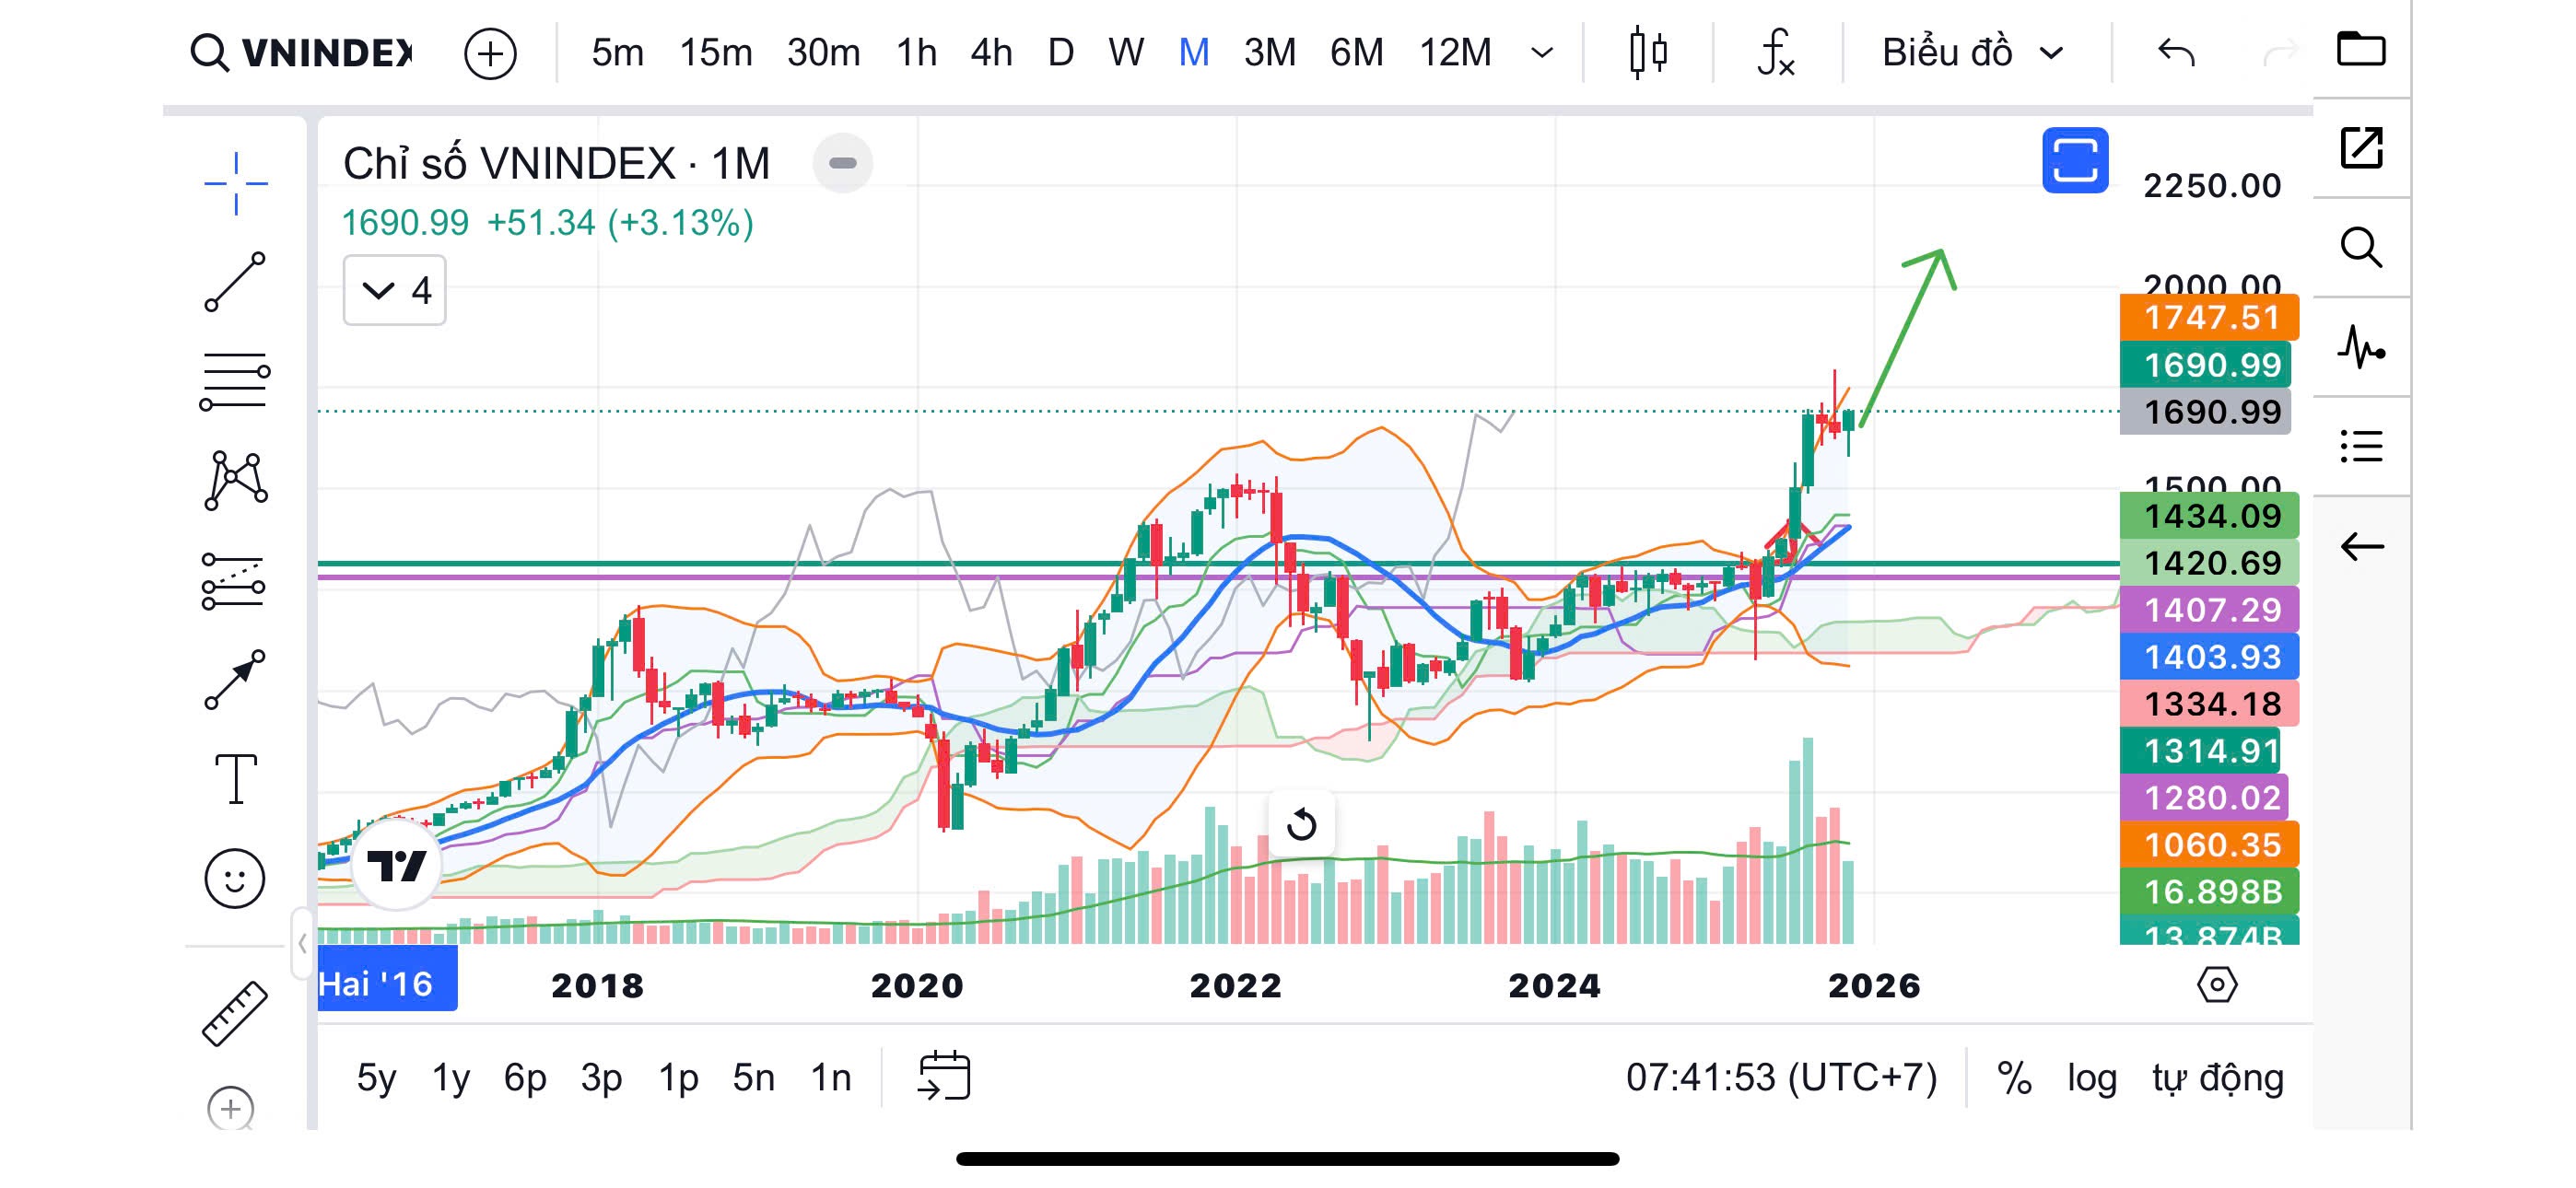The height and width of the screenshot is (1188, 2576).
Task: Expand more timeframe intervals chevron
Action: pyautogui.click(x=1542, y=52)
